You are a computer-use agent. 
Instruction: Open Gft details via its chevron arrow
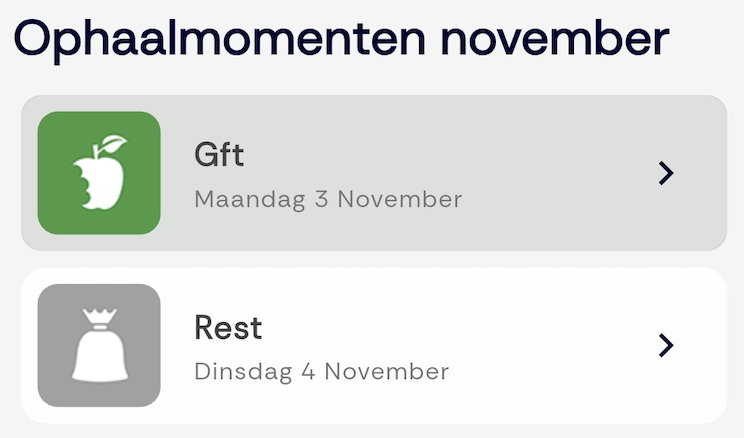[x=666, y=173]
